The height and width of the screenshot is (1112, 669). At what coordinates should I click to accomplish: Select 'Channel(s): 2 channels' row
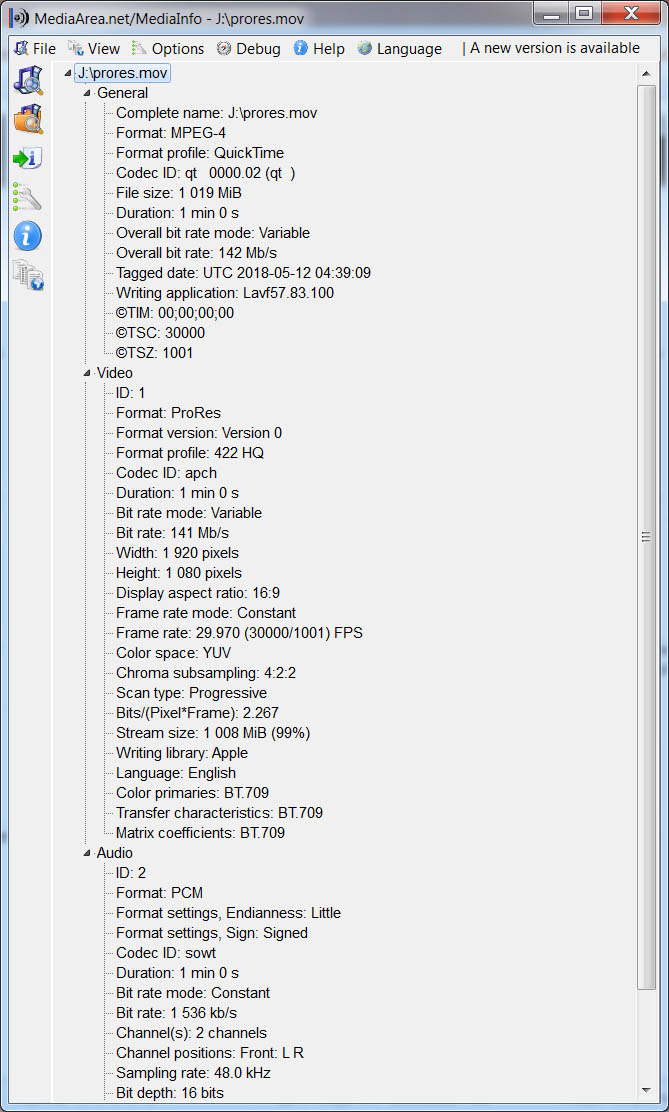[192, 1033]
